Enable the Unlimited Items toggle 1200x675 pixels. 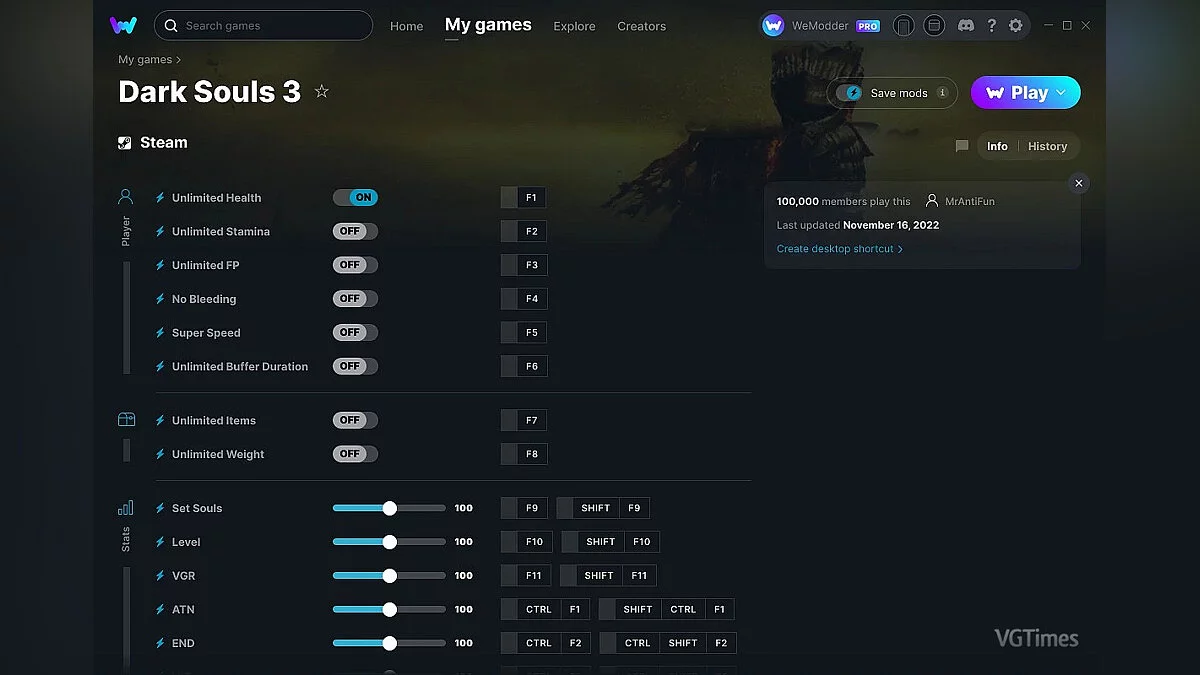coord(355,420)
